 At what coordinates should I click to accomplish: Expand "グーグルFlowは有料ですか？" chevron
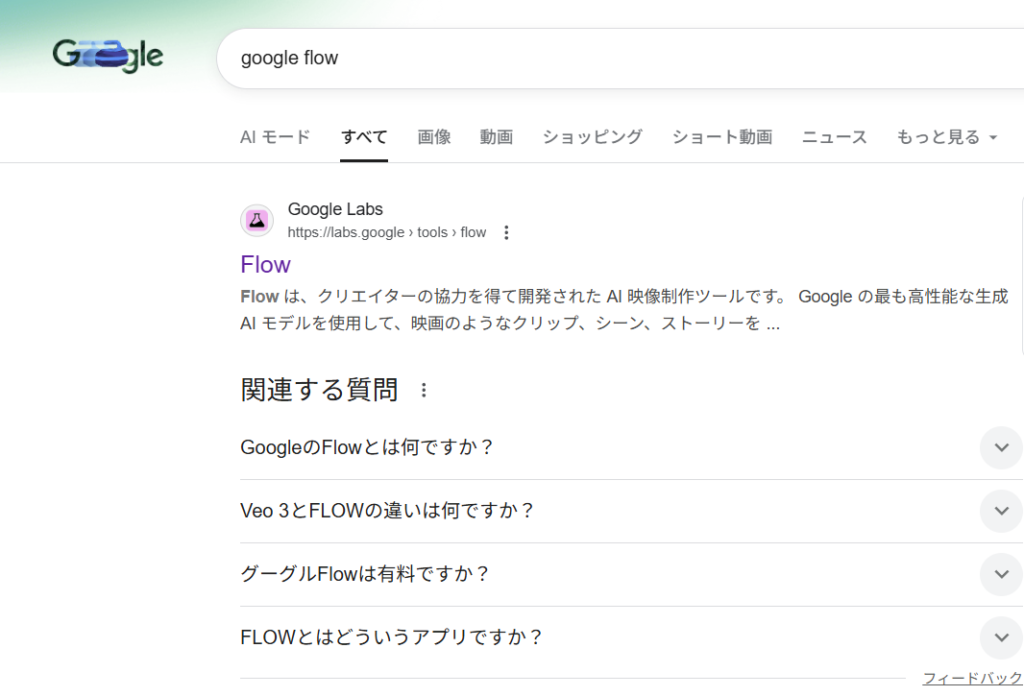pos(1001,574)
